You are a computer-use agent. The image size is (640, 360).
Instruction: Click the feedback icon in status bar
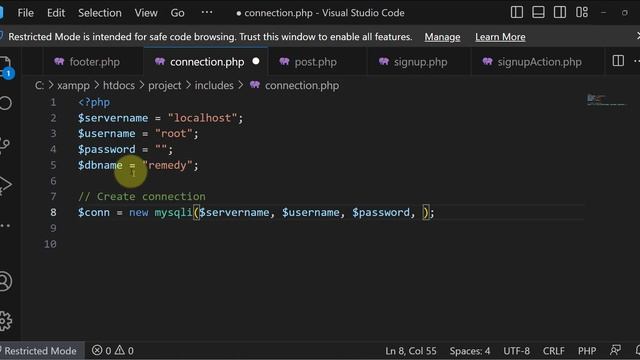click(615, 350)
